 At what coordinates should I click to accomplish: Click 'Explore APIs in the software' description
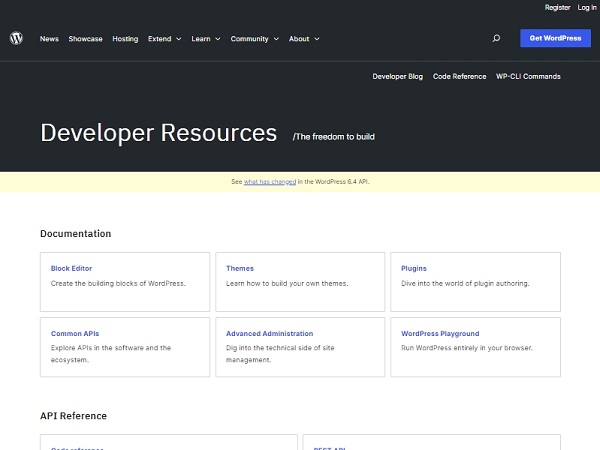(x=111, y=354)
